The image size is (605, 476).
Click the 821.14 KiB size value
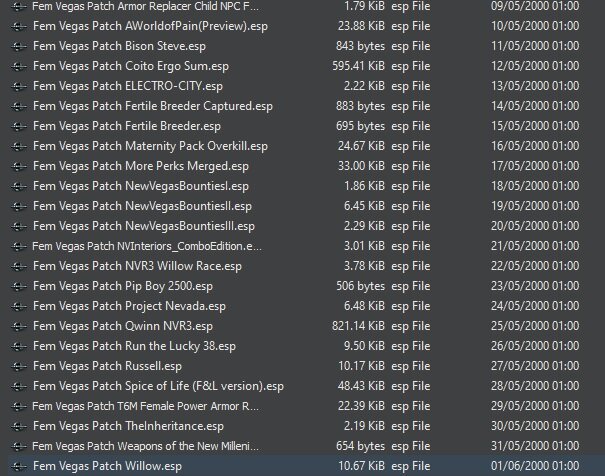[358, 327]
